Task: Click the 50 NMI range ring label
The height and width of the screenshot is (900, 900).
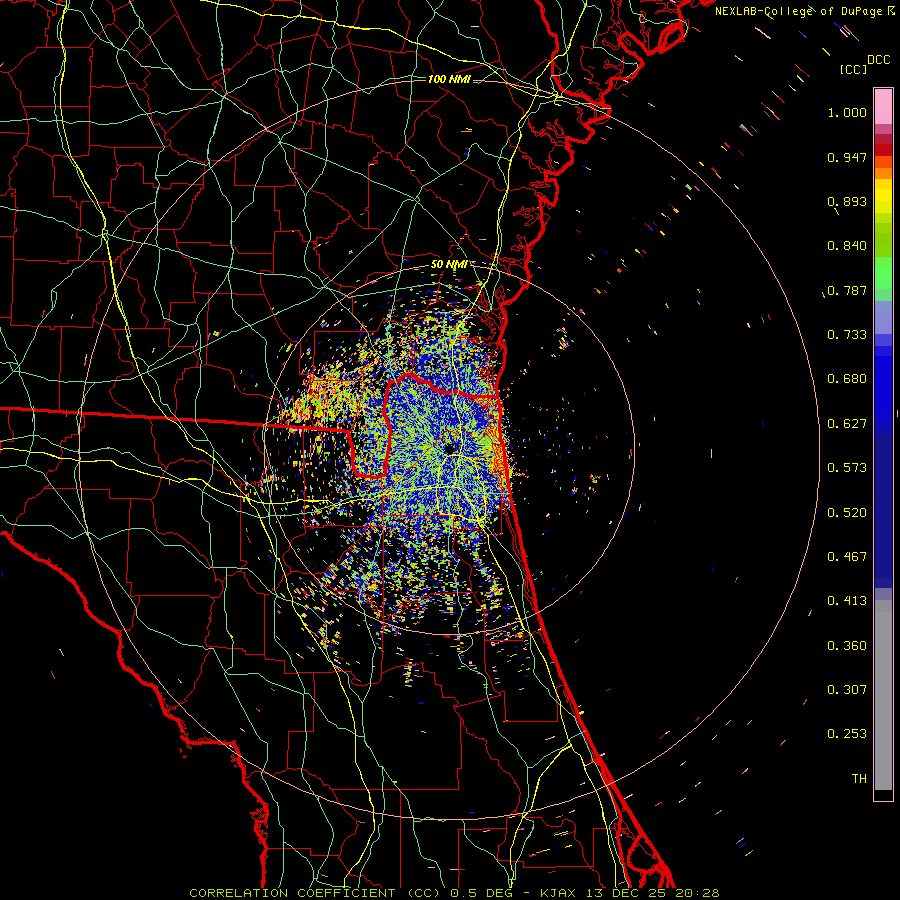Action: point(449,265)
